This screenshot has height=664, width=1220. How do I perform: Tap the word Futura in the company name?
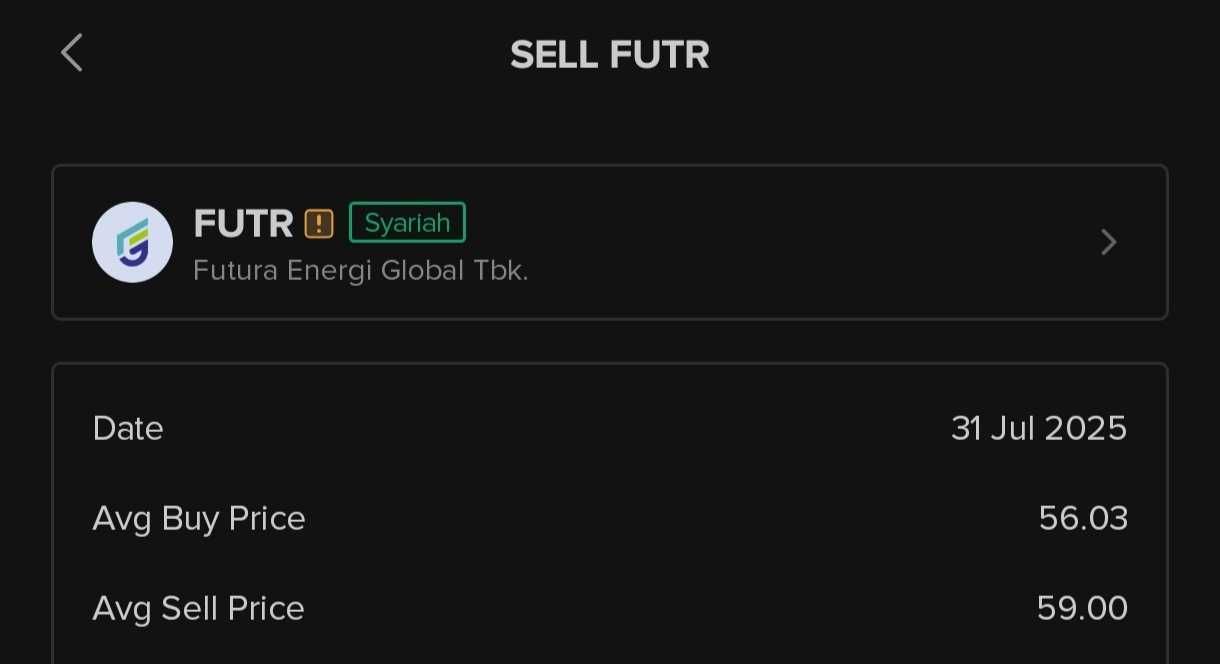236,270
